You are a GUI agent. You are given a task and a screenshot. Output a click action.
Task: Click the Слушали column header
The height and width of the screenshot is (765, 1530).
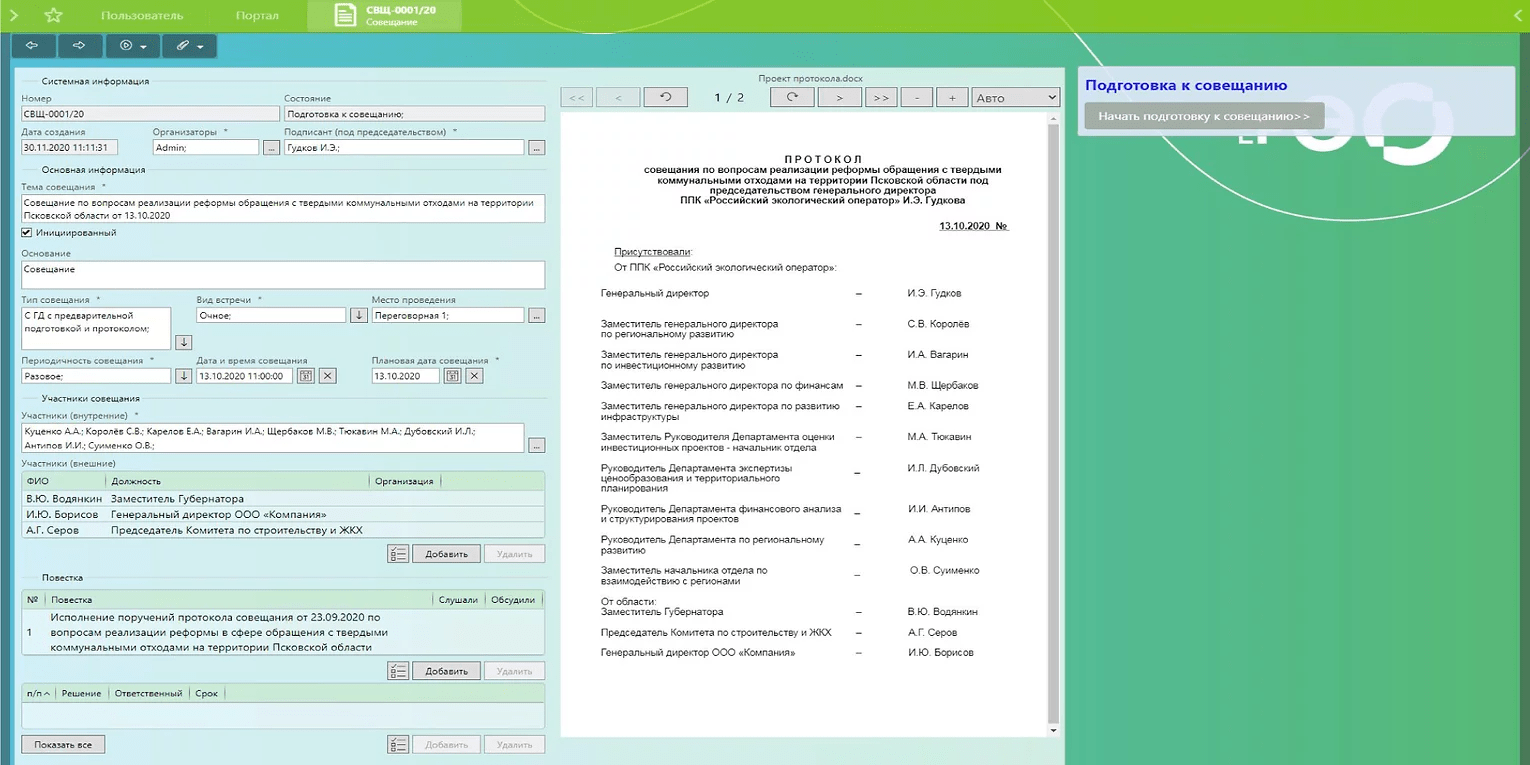(x=458, y=600)
